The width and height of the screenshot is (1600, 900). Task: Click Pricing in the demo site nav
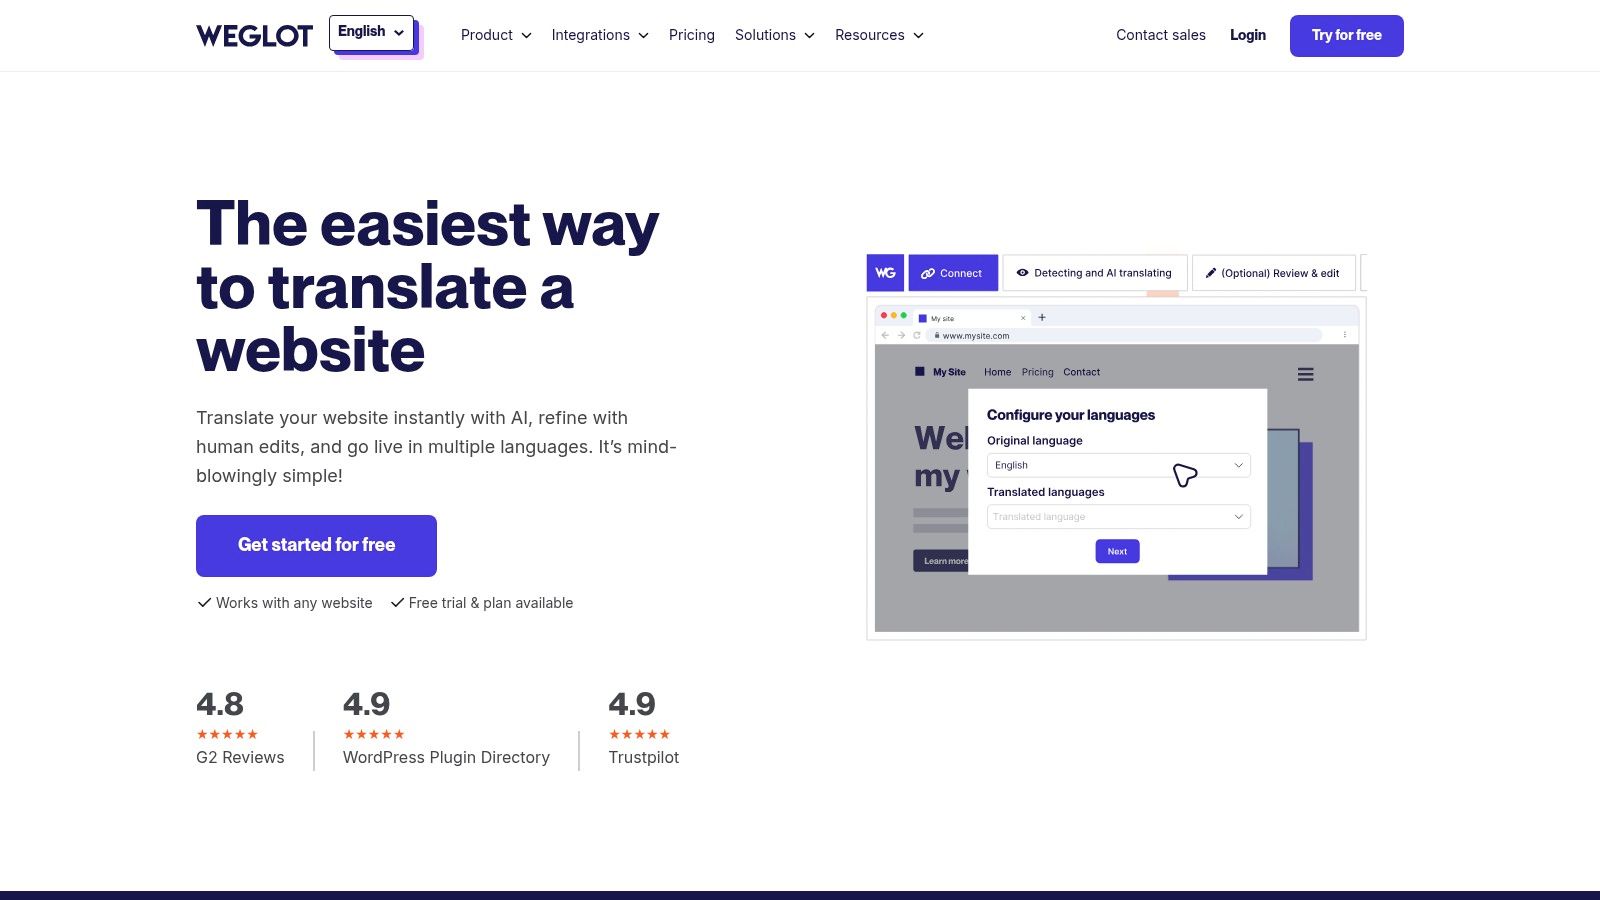coord(1037,372)
